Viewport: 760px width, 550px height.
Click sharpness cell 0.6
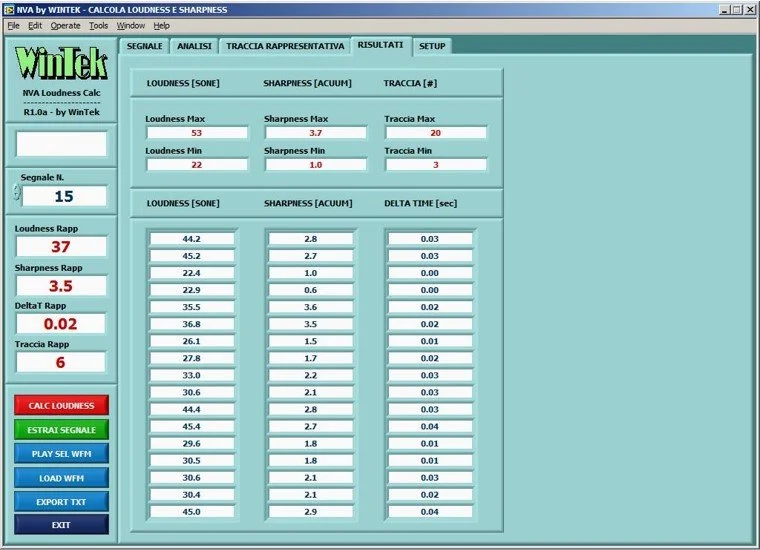point(311,290)
